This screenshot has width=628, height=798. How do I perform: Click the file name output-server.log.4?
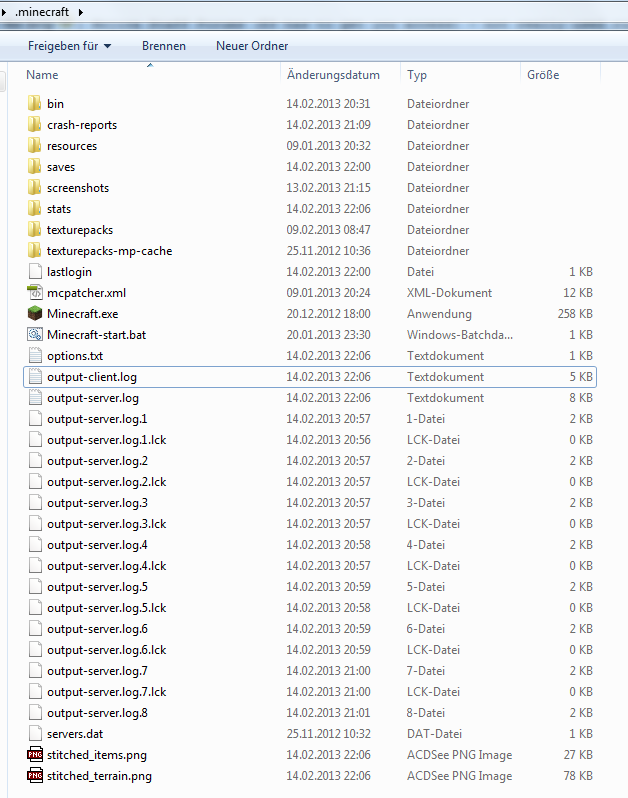[x=97, y=545]
